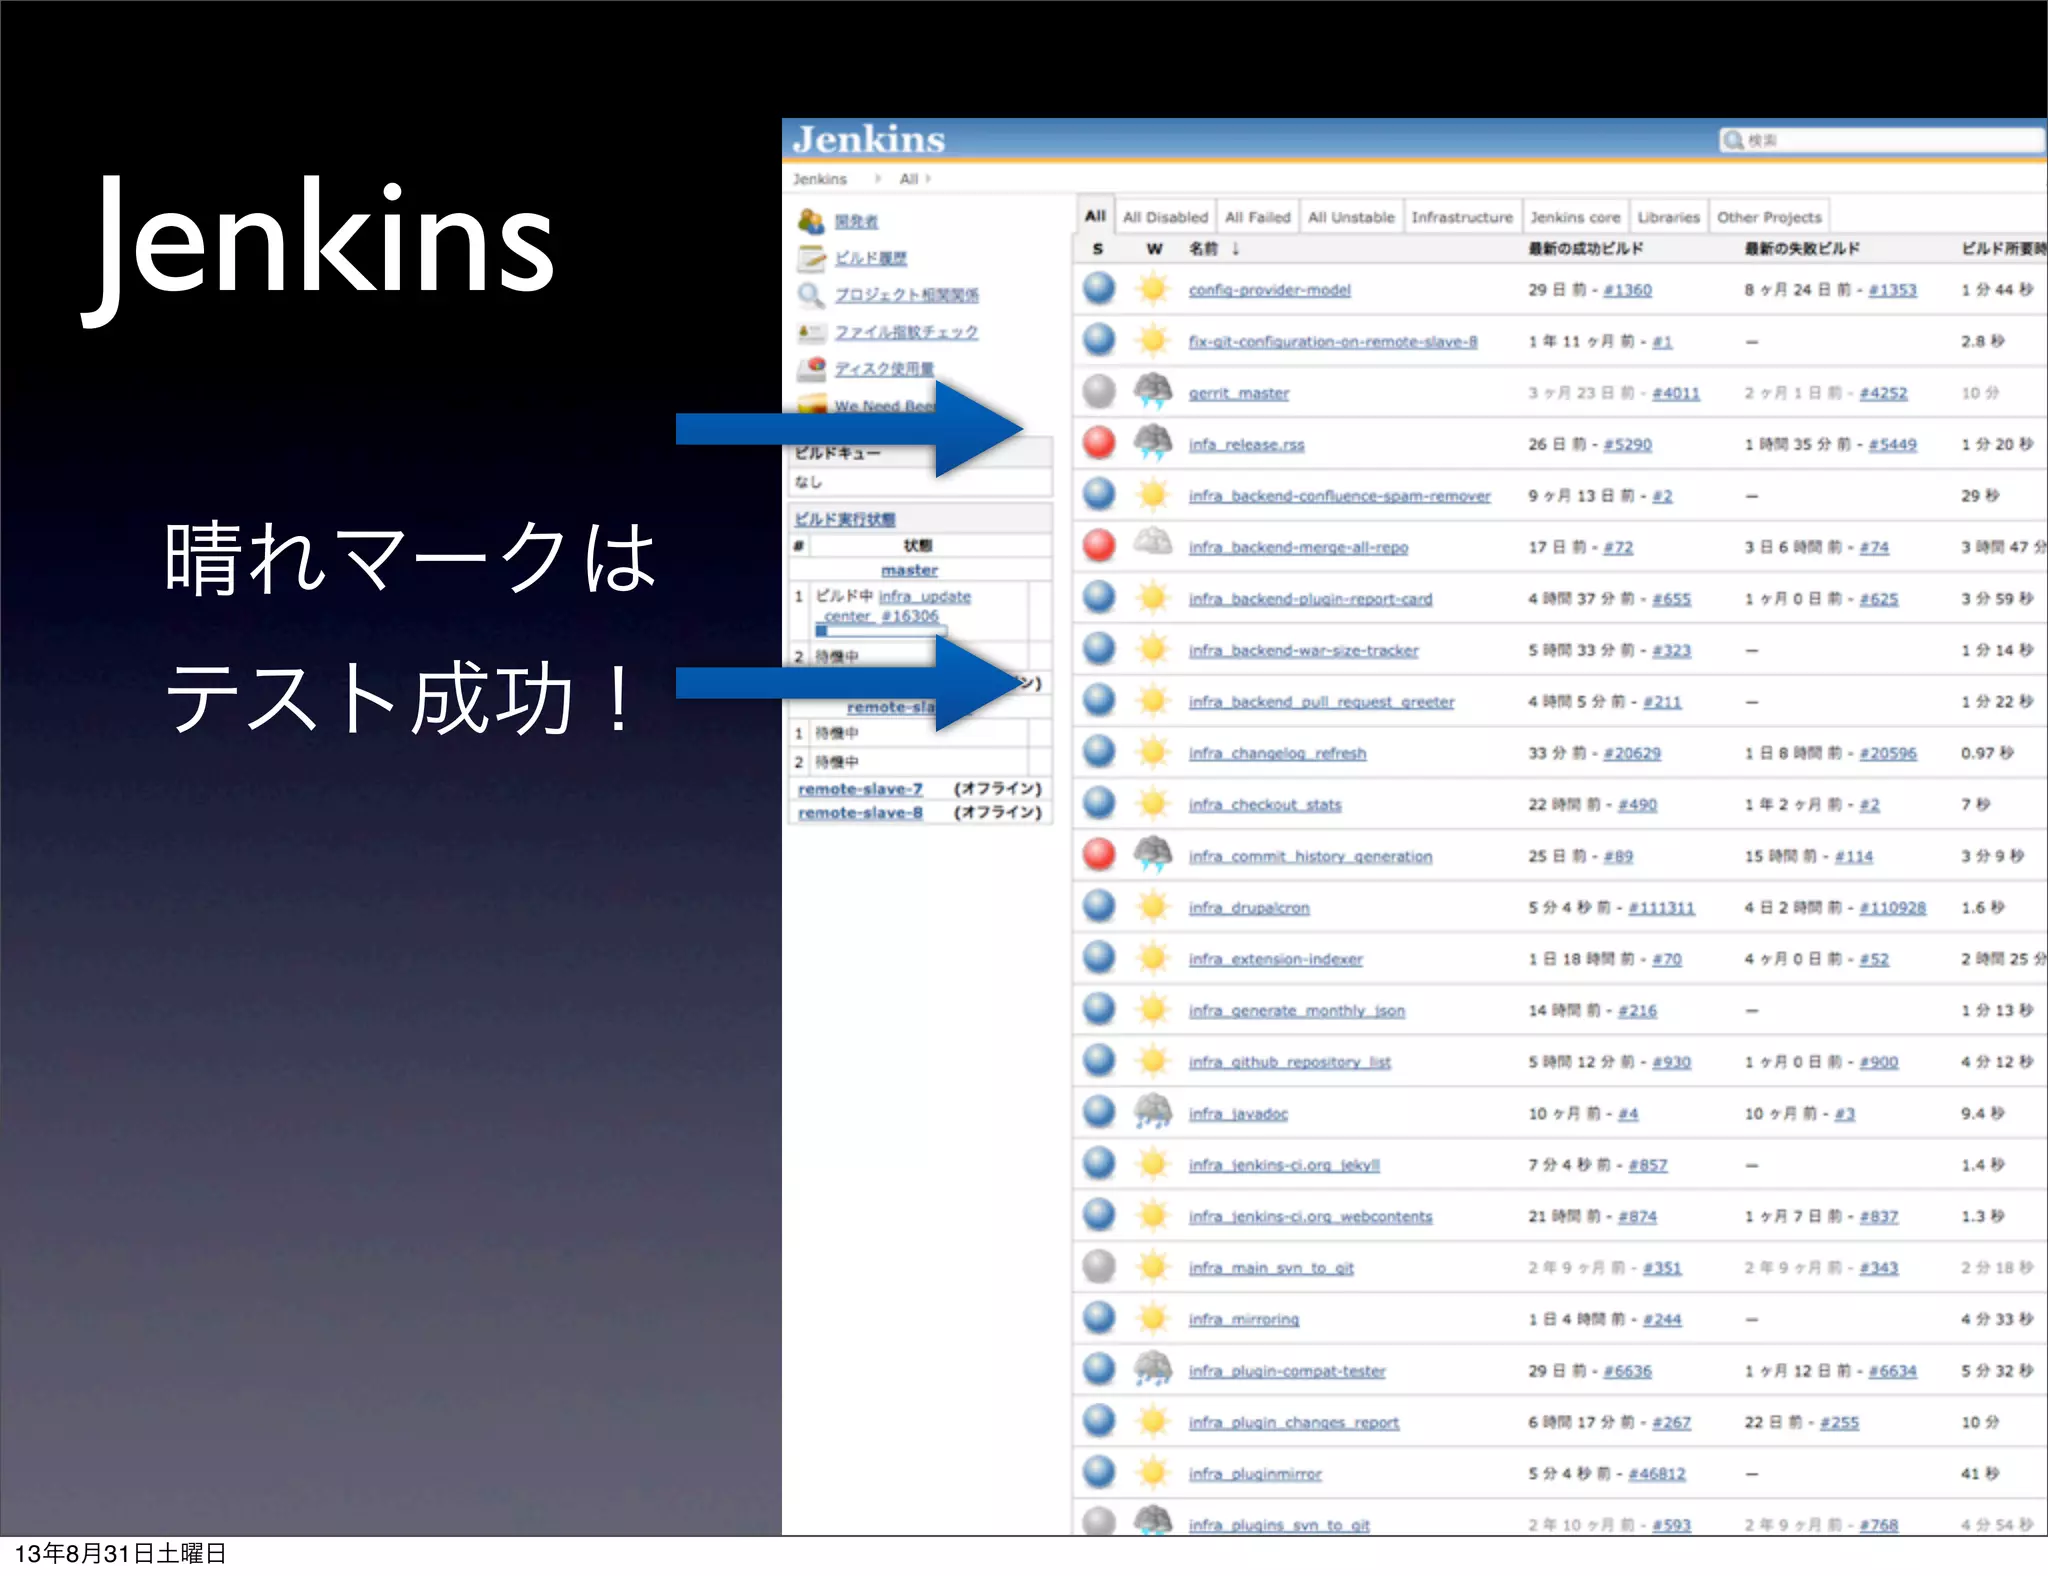Viewport: 2048px width, 1576px height.
Task: Open the Libraries tab
Action: 1668,217
